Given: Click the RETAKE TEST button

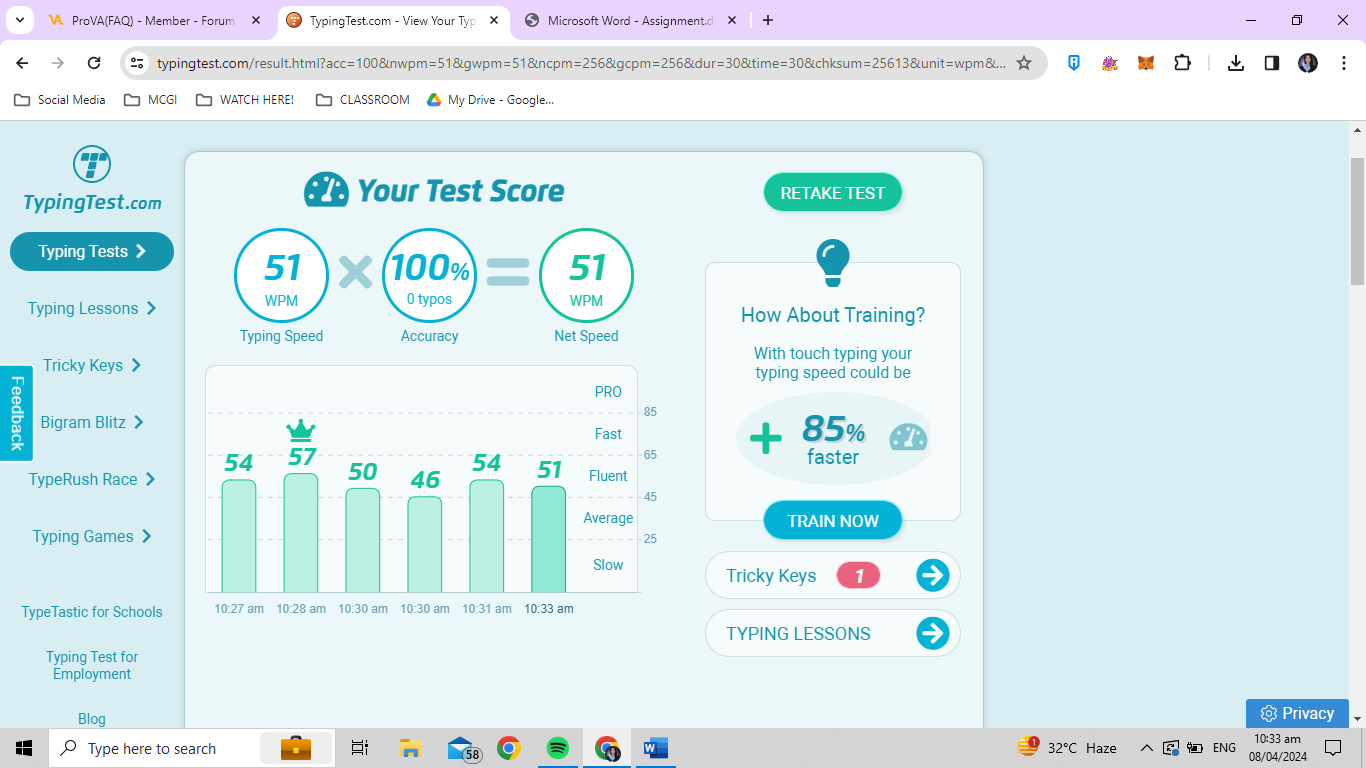Looking at the screenshot, I should tap(833, 193).
